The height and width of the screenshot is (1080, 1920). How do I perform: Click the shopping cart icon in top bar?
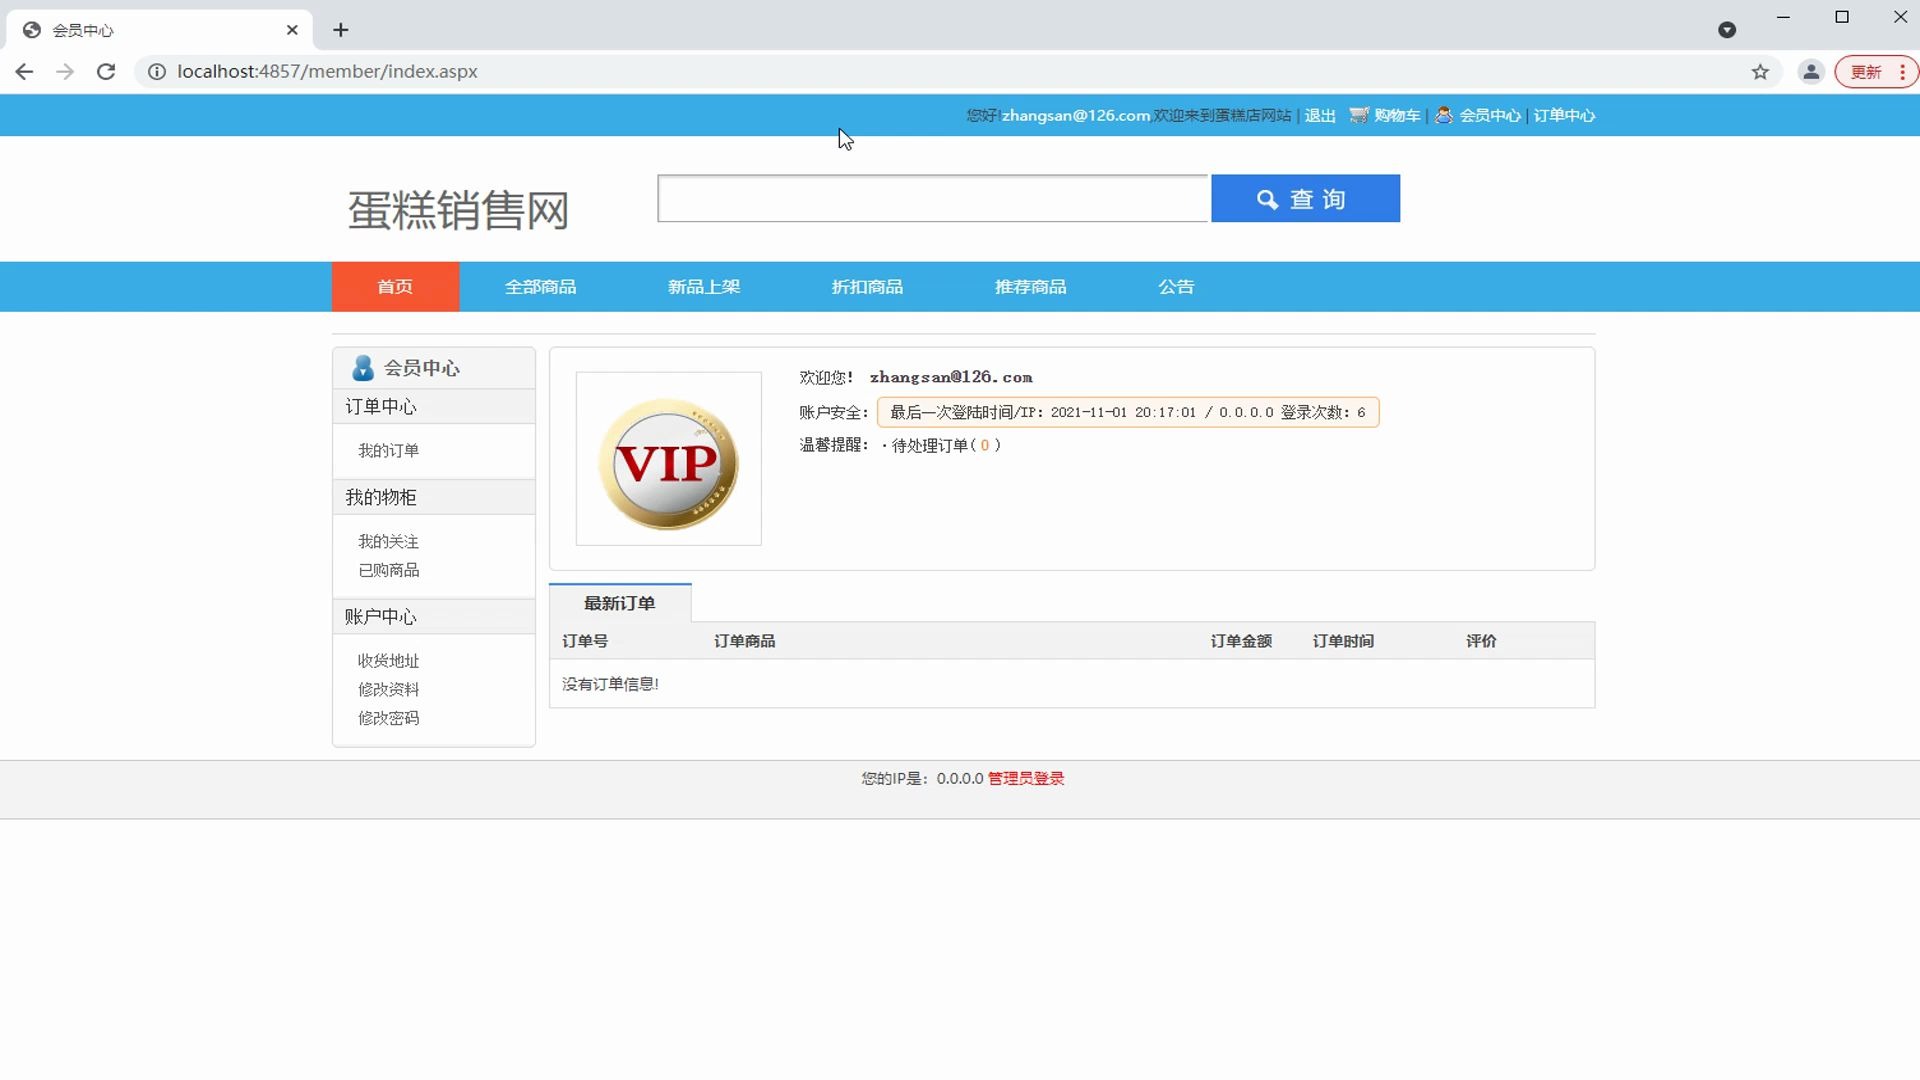[1358, 115]
